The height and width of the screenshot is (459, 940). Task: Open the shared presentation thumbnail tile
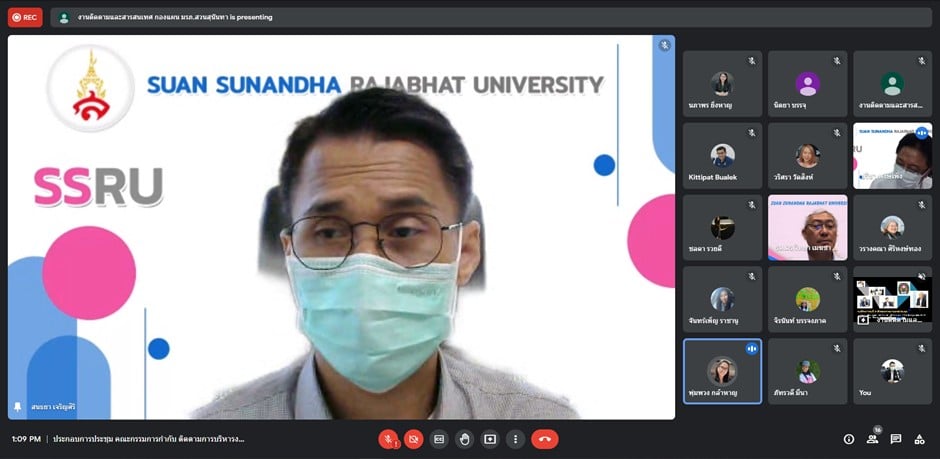(892, 299)
